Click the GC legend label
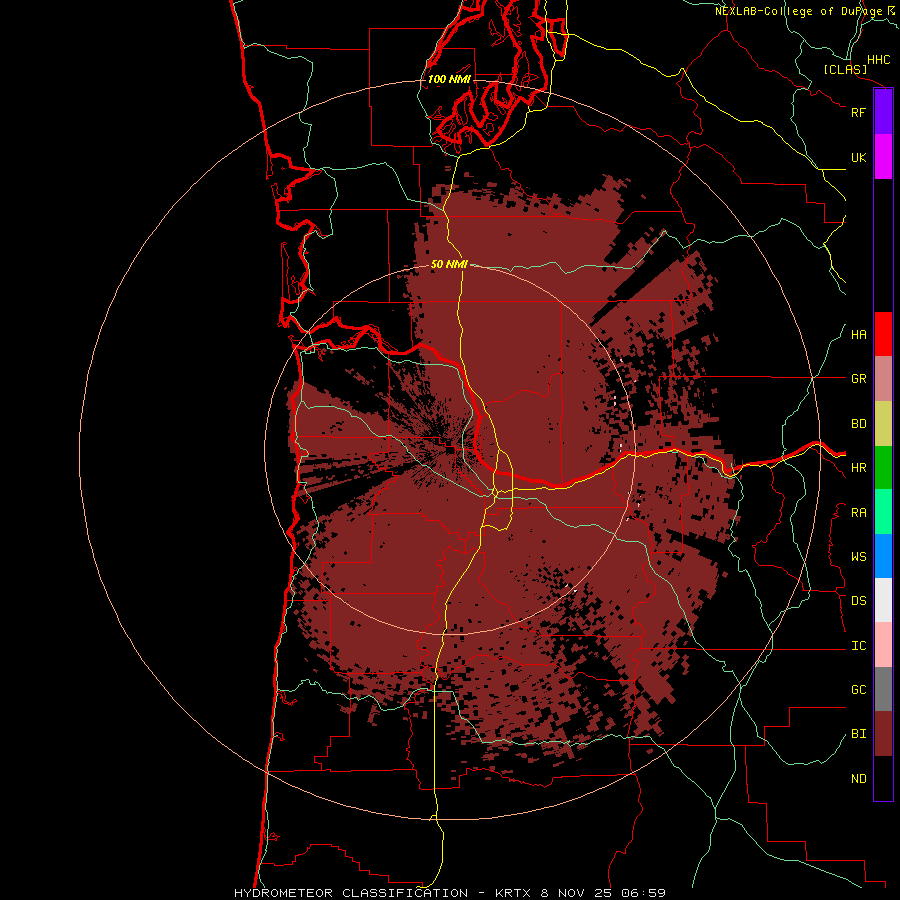The height and width of the screenshot is (900, 900). [x=858, y=690]
